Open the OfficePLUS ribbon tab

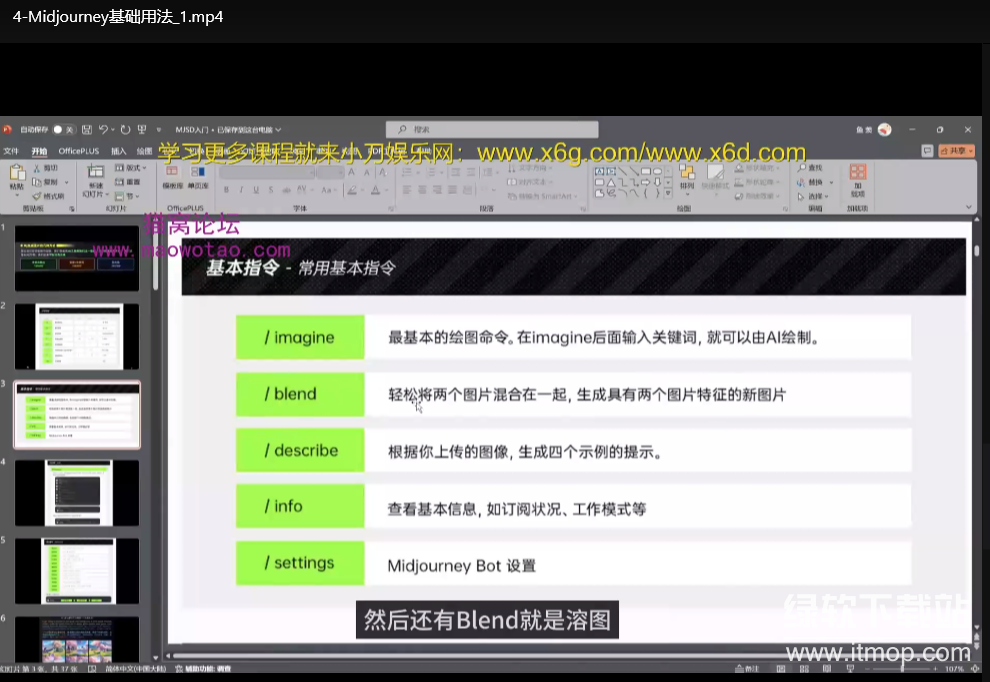79,152
